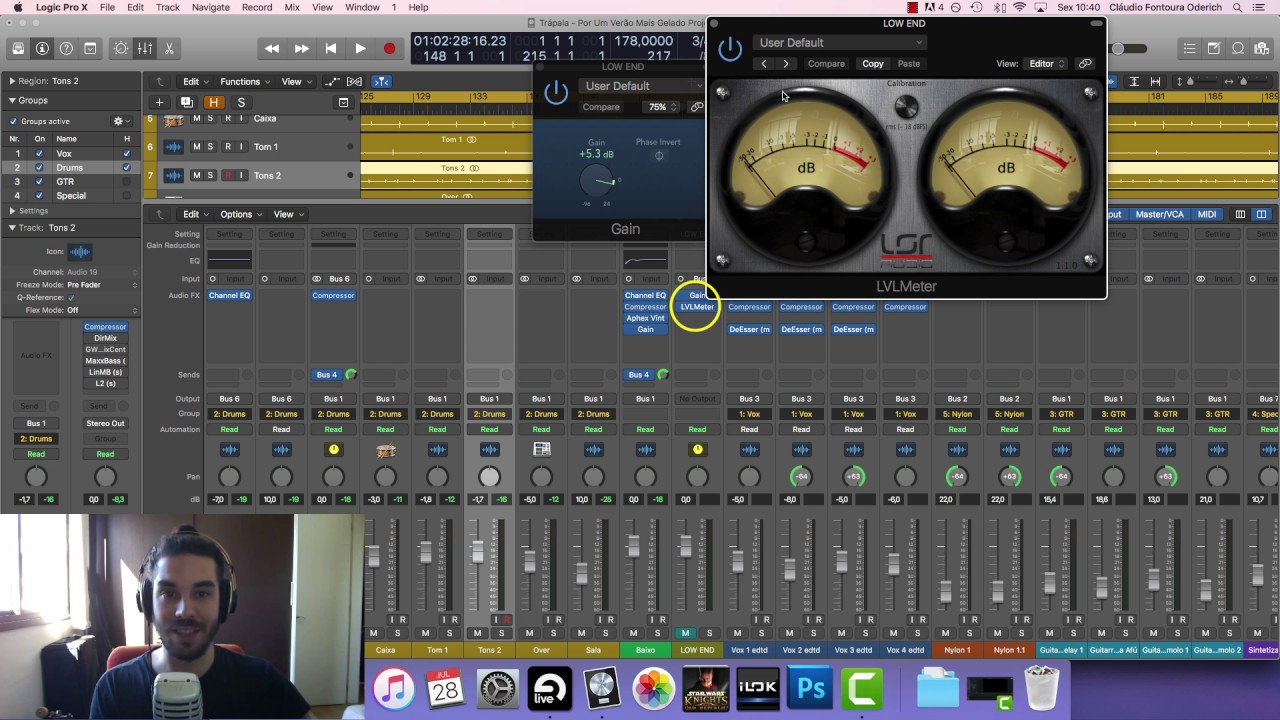1280x720 pixels.
Task: Click the Duplicate Track icon
Action: click(186, 102)
